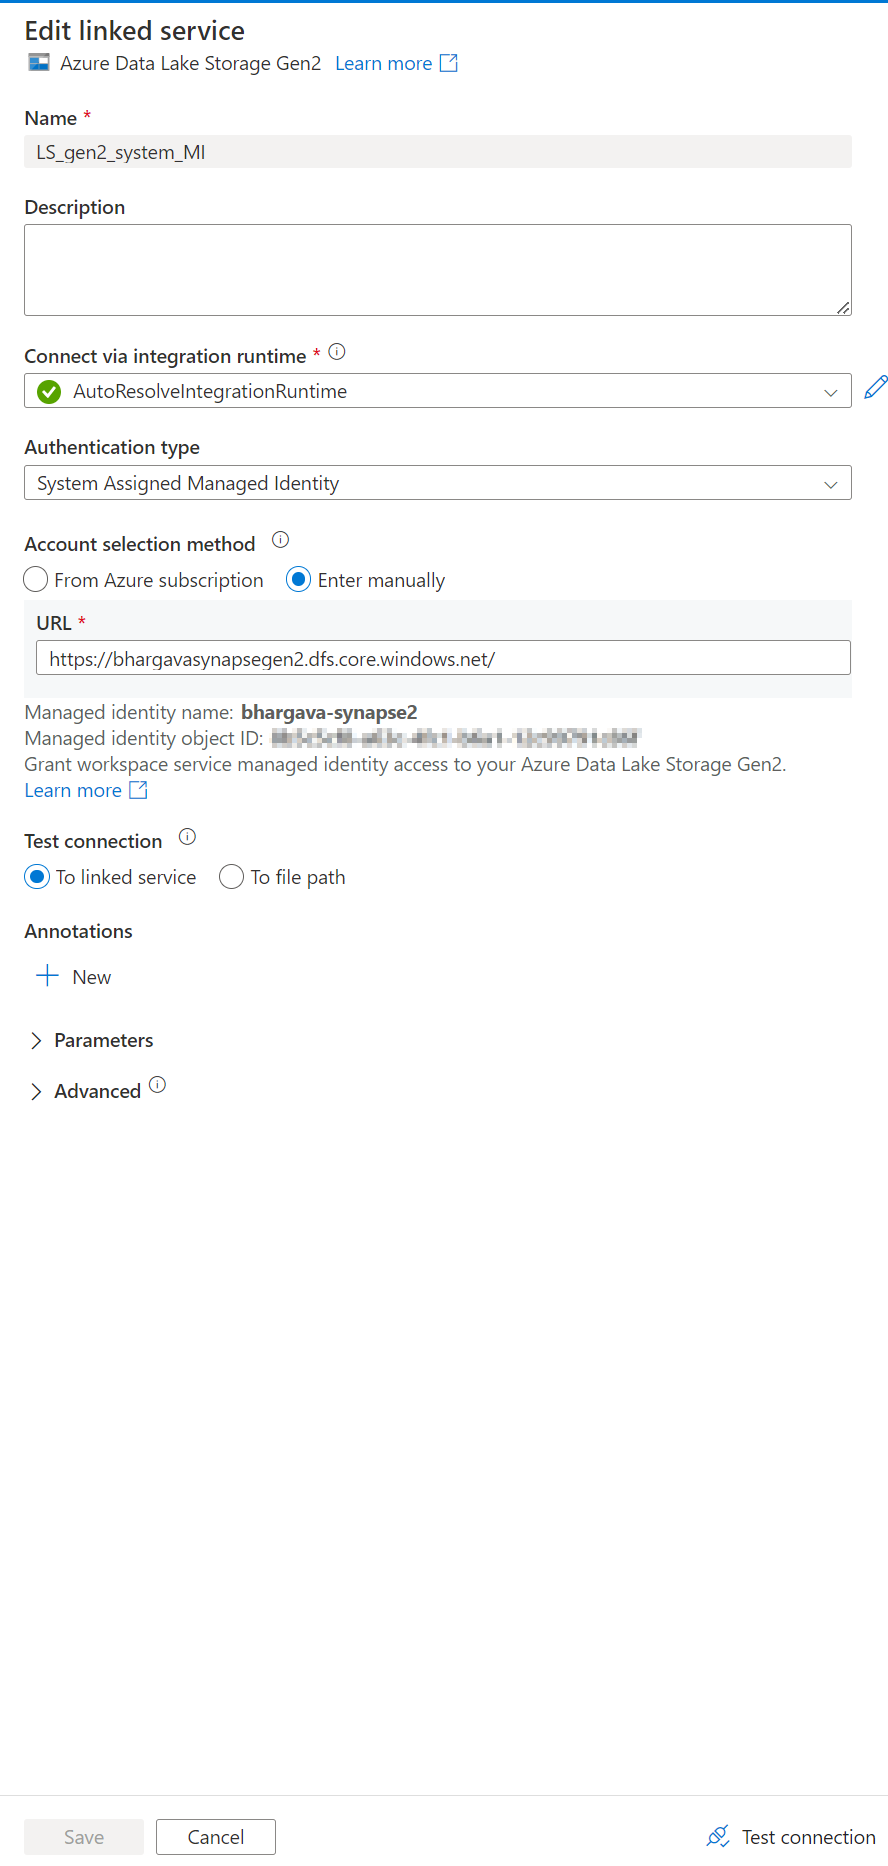Viewport: 888px width, 1866px height.
Task: Click the info icon beside Test connection label
Action: 187,836
